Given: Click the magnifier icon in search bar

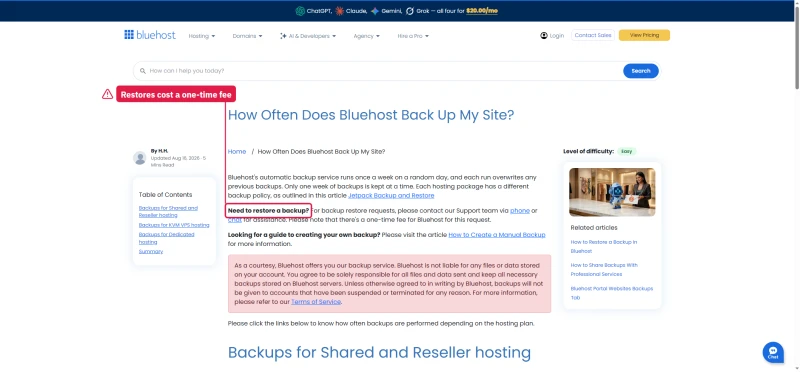Looking at the screenshot, I should 143,71.
